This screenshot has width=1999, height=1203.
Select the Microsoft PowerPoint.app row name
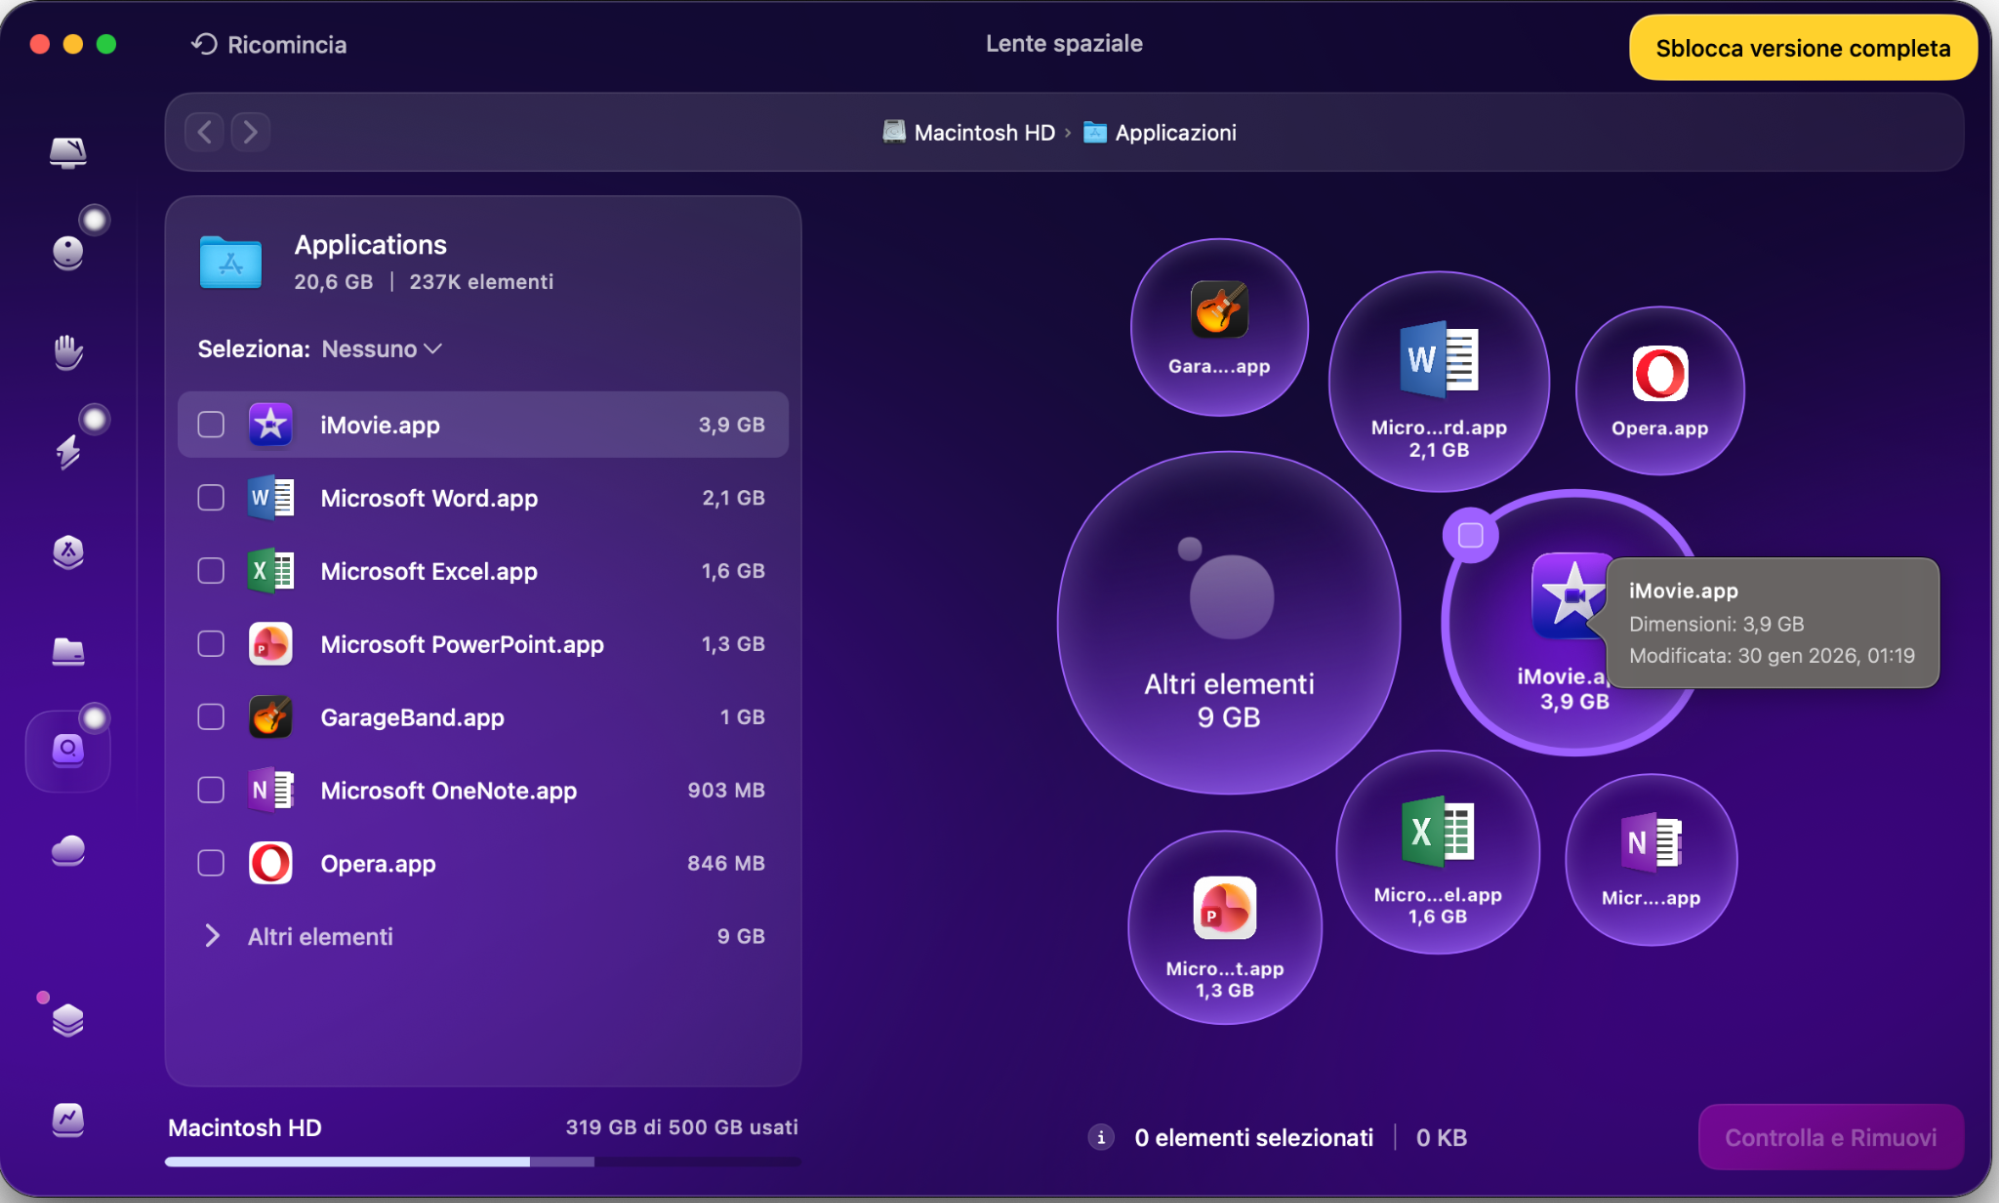(x=462, y=644)
